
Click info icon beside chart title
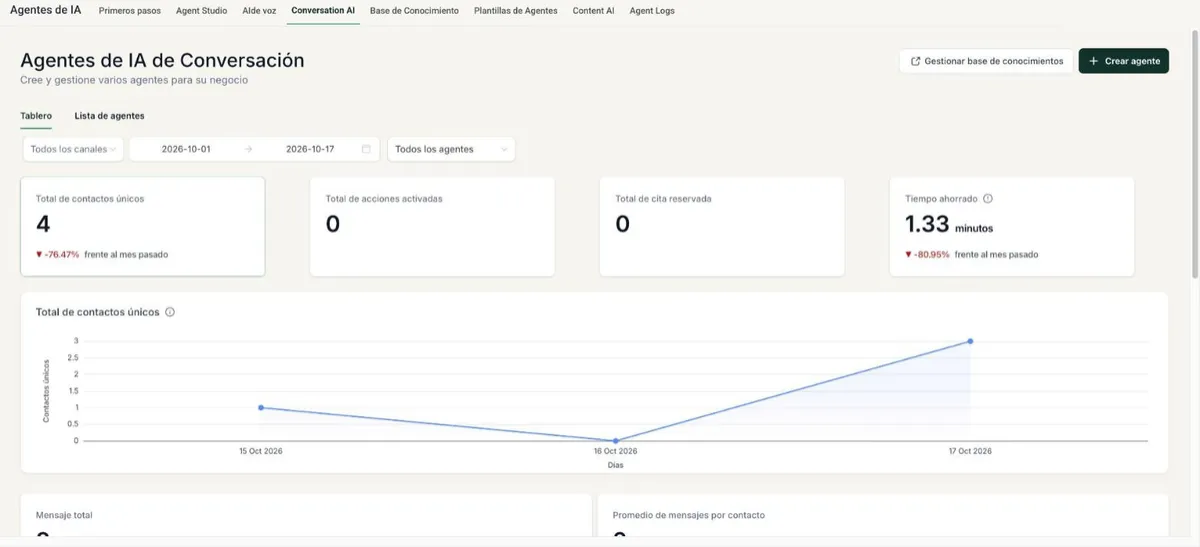point(170,312)
